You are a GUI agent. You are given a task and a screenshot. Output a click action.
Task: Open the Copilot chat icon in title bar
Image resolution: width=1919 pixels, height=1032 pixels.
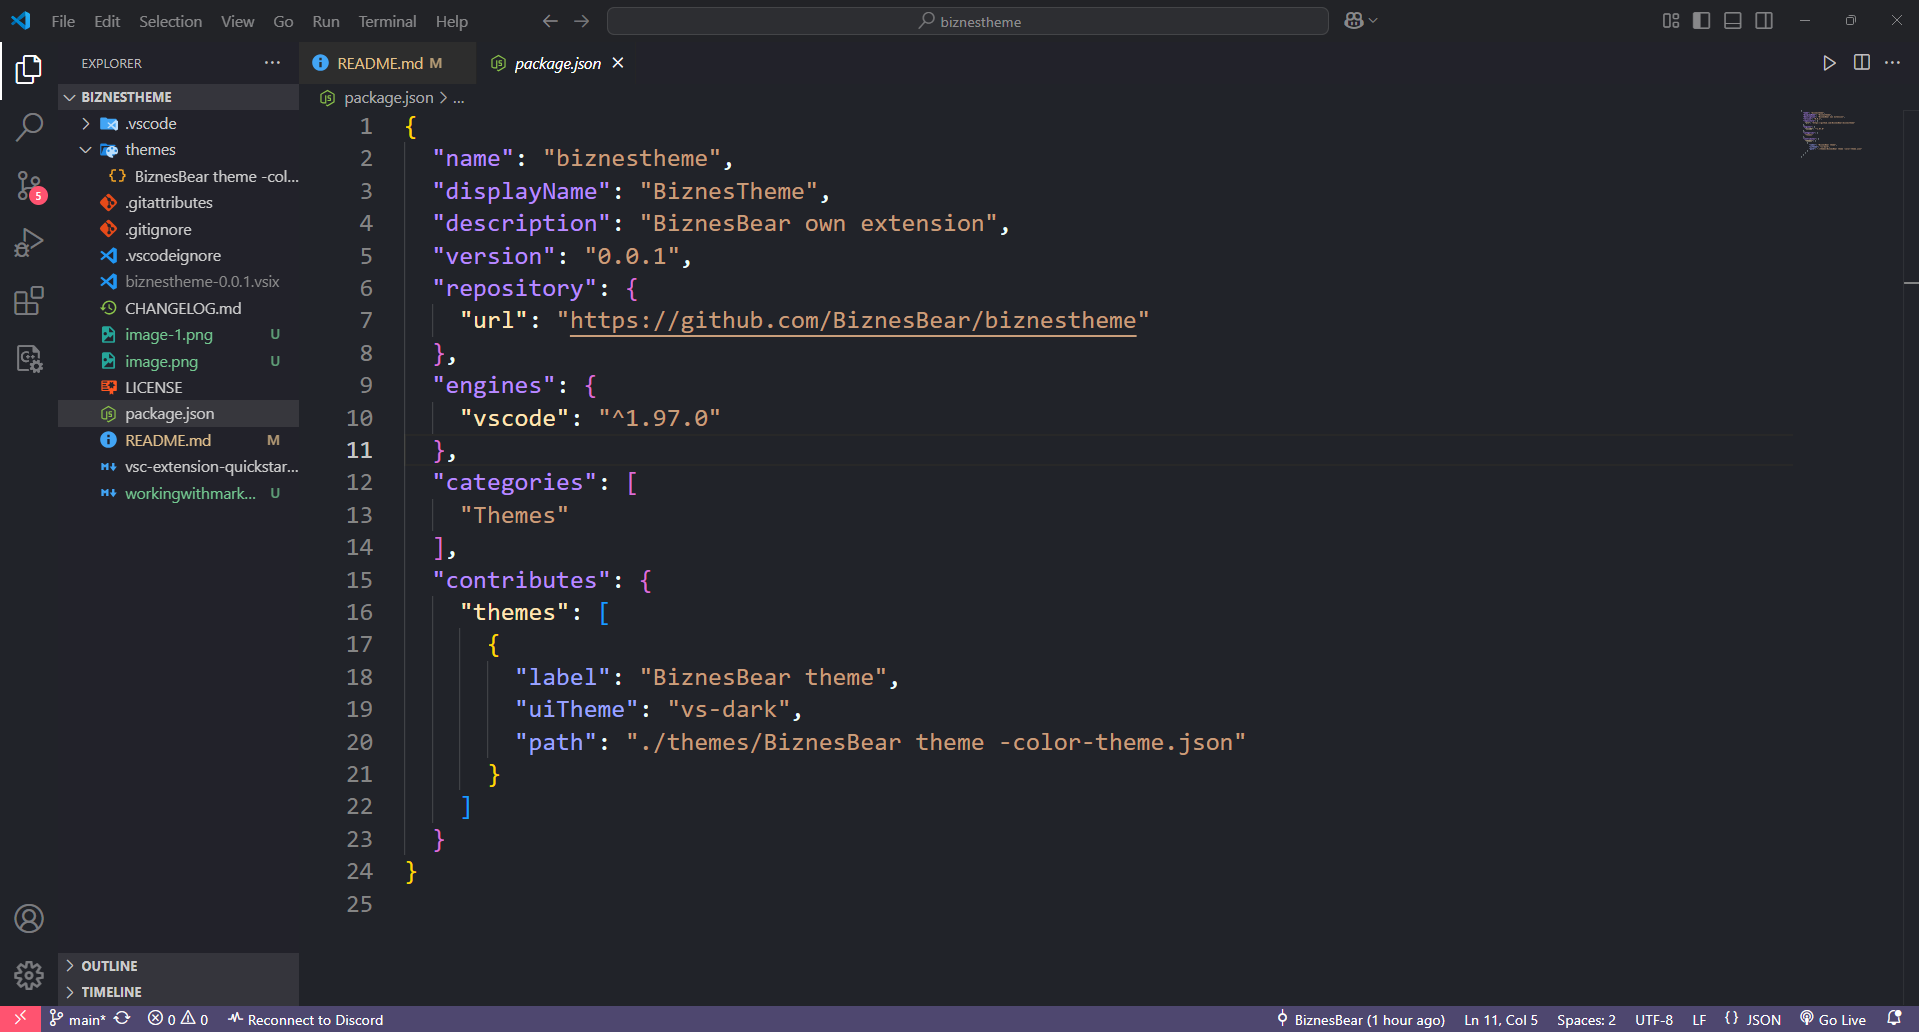coord(1353,21)
